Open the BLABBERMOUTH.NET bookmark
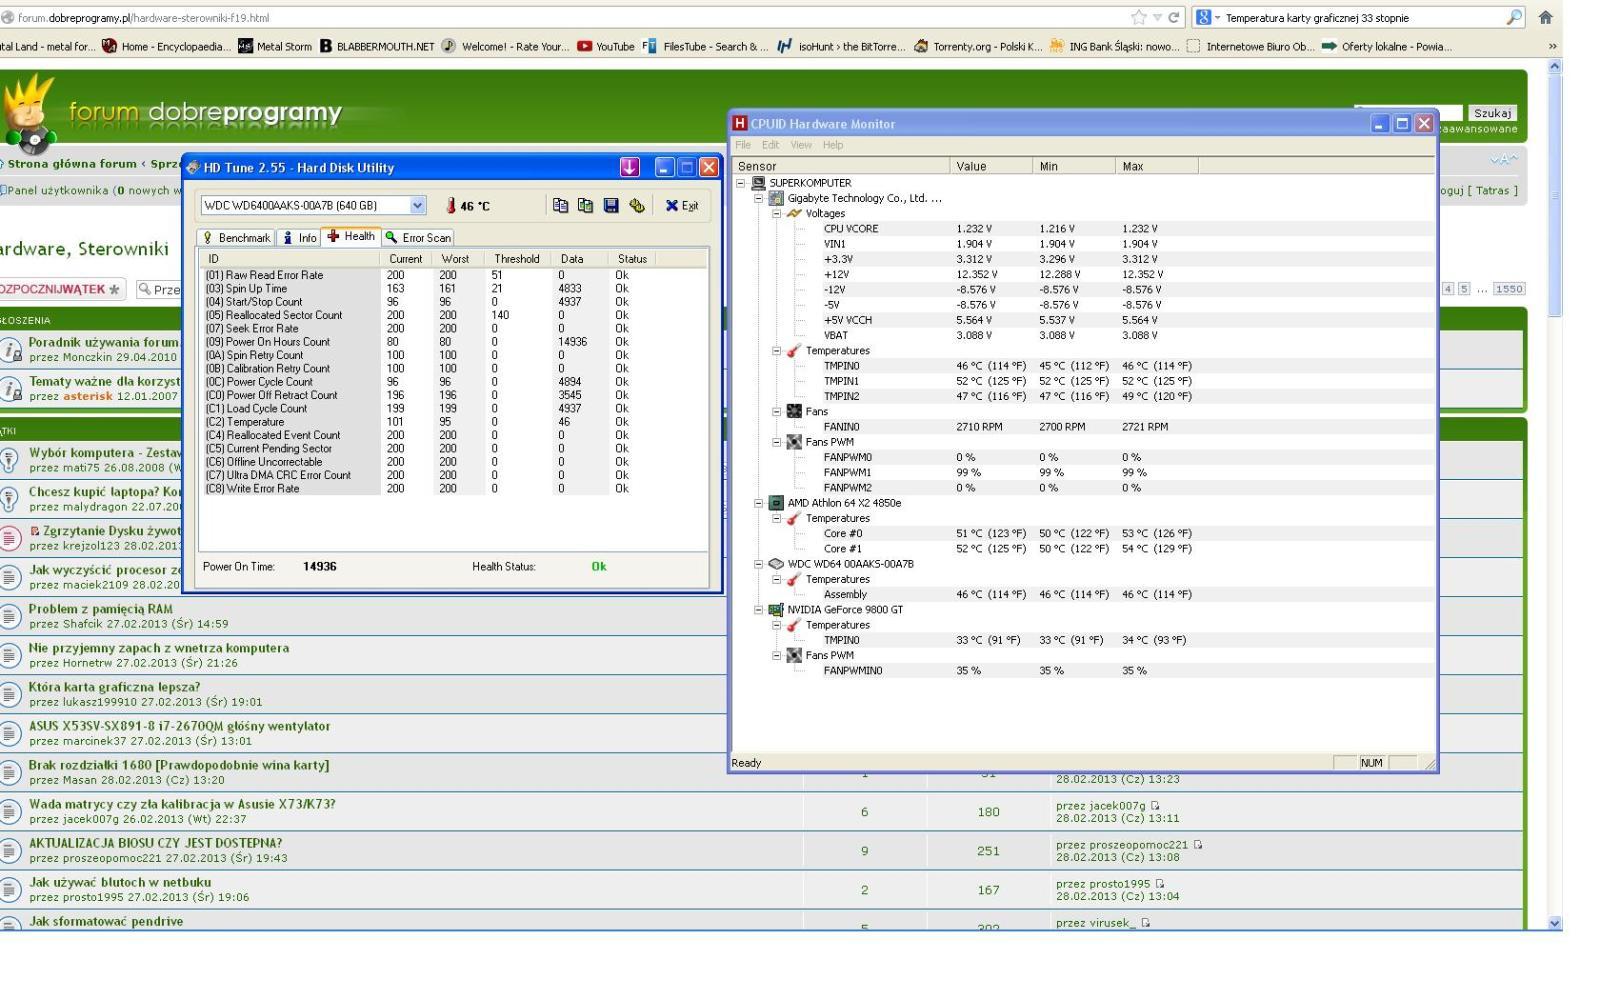Viewport: 1600px width, 1000px height. (x=377, y=46)
